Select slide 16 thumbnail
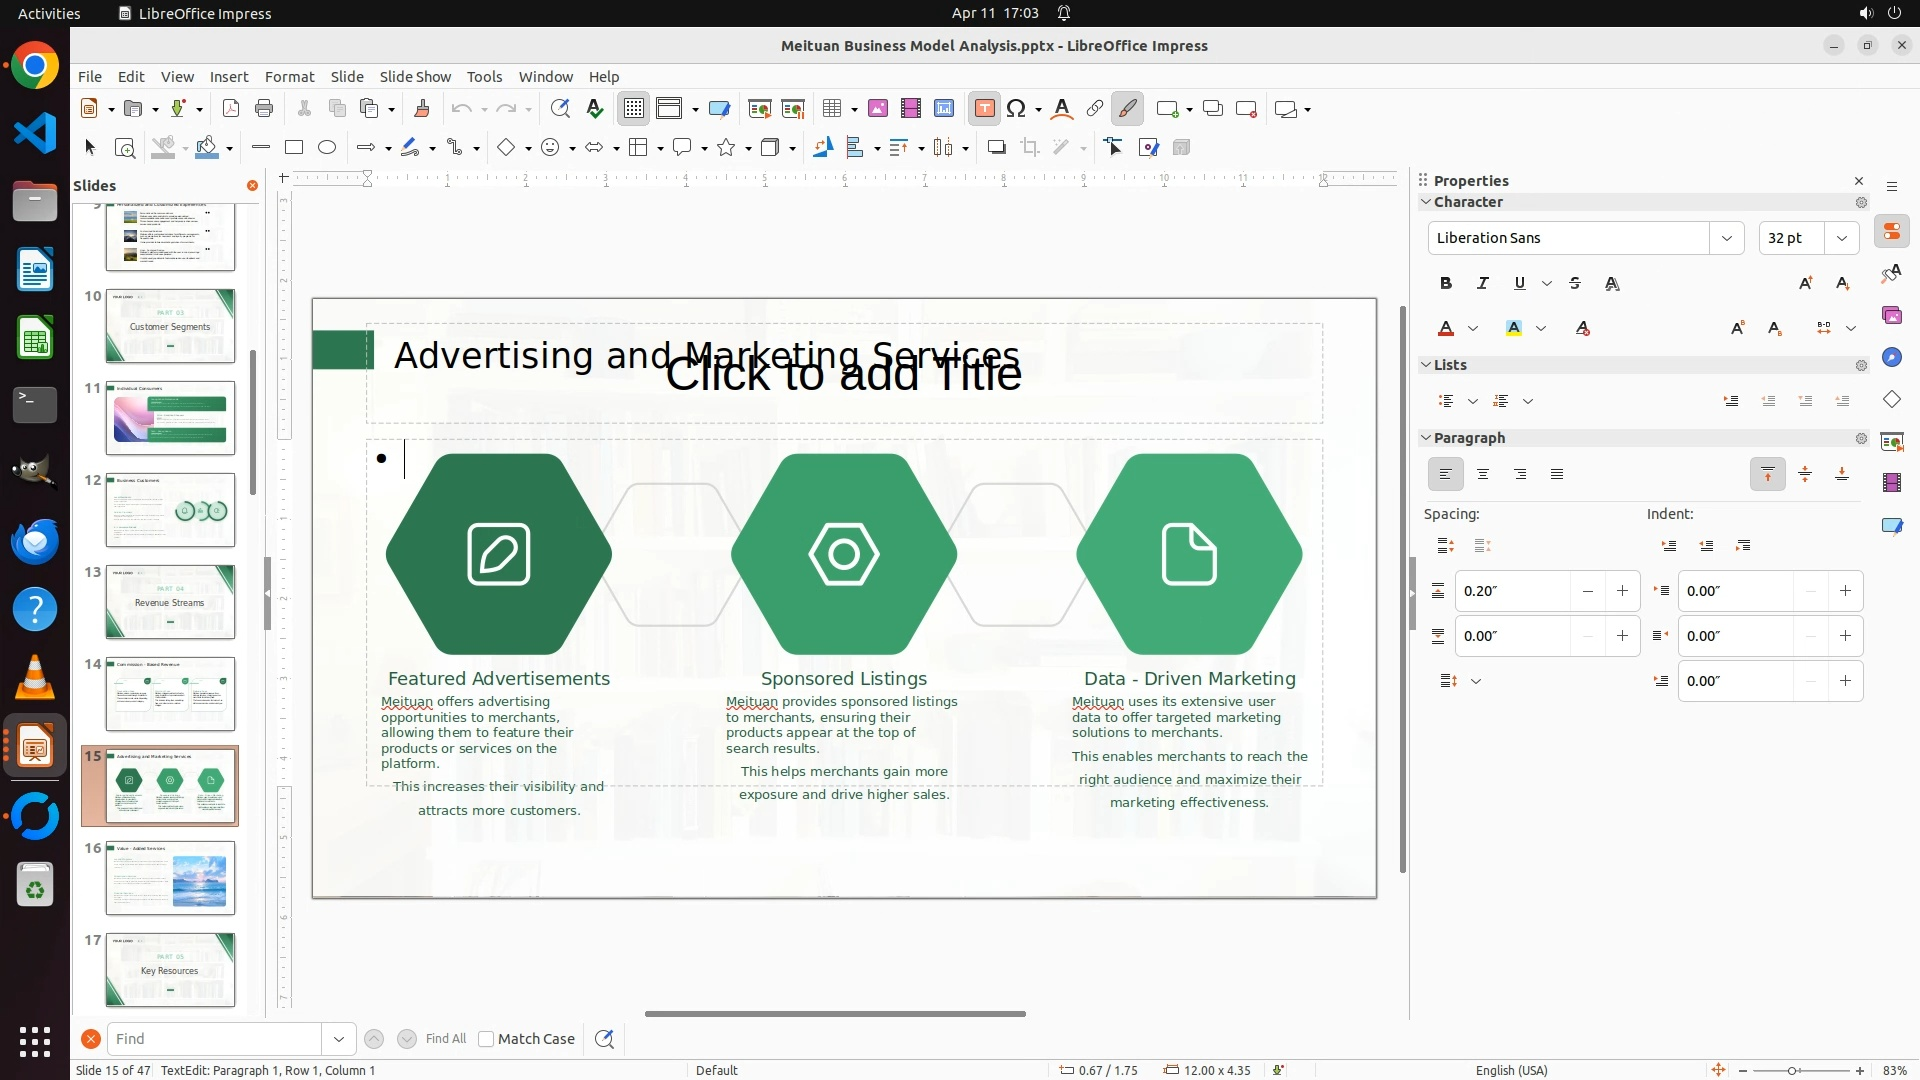 coord(170,878)
